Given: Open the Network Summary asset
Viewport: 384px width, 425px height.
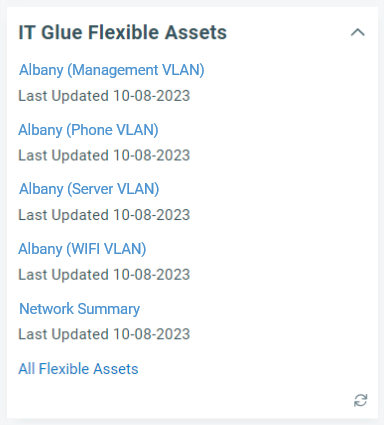Looking at the screenshot, I should click(79, 309).
